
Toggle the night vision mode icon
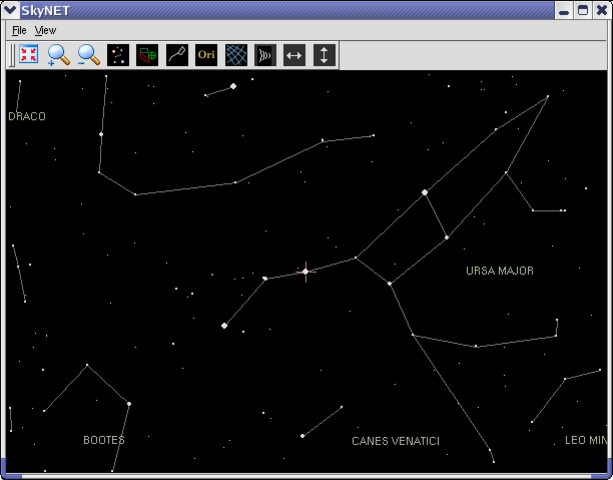pyautogui.click(x=265, y=55)
